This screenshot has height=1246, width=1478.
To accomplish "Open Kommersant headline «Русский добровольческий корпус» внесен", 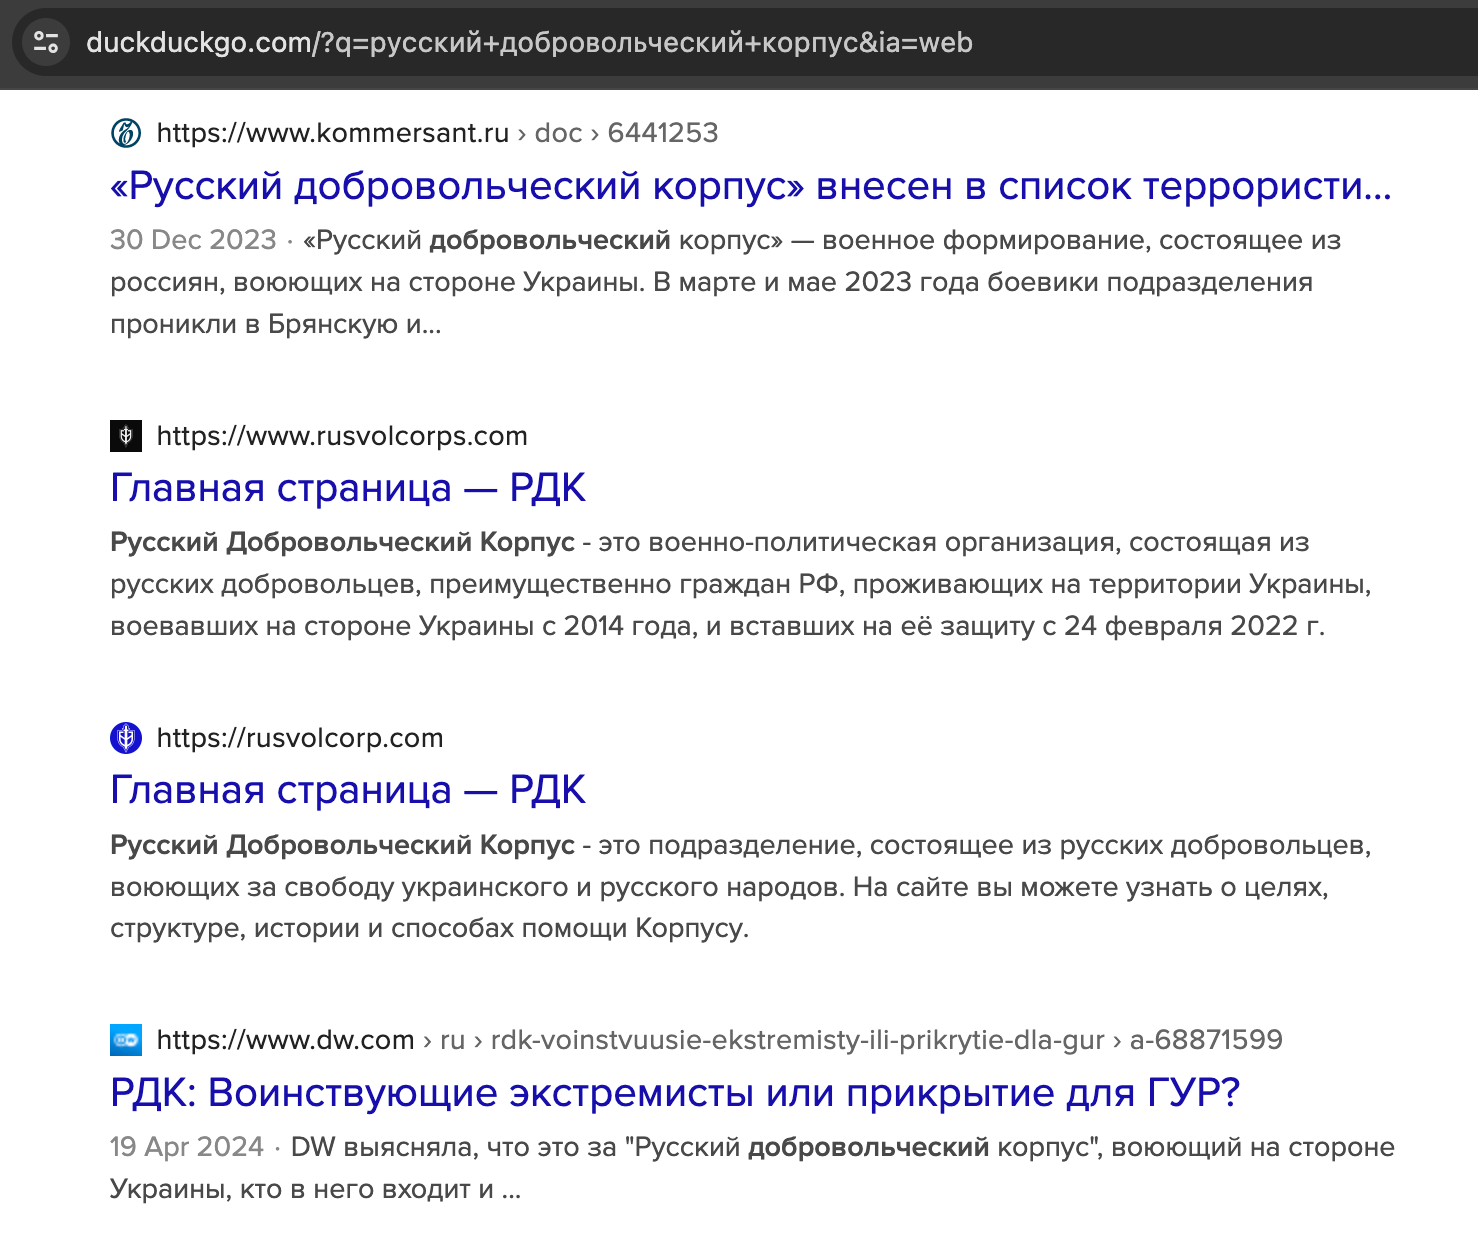I will [750, 186].
